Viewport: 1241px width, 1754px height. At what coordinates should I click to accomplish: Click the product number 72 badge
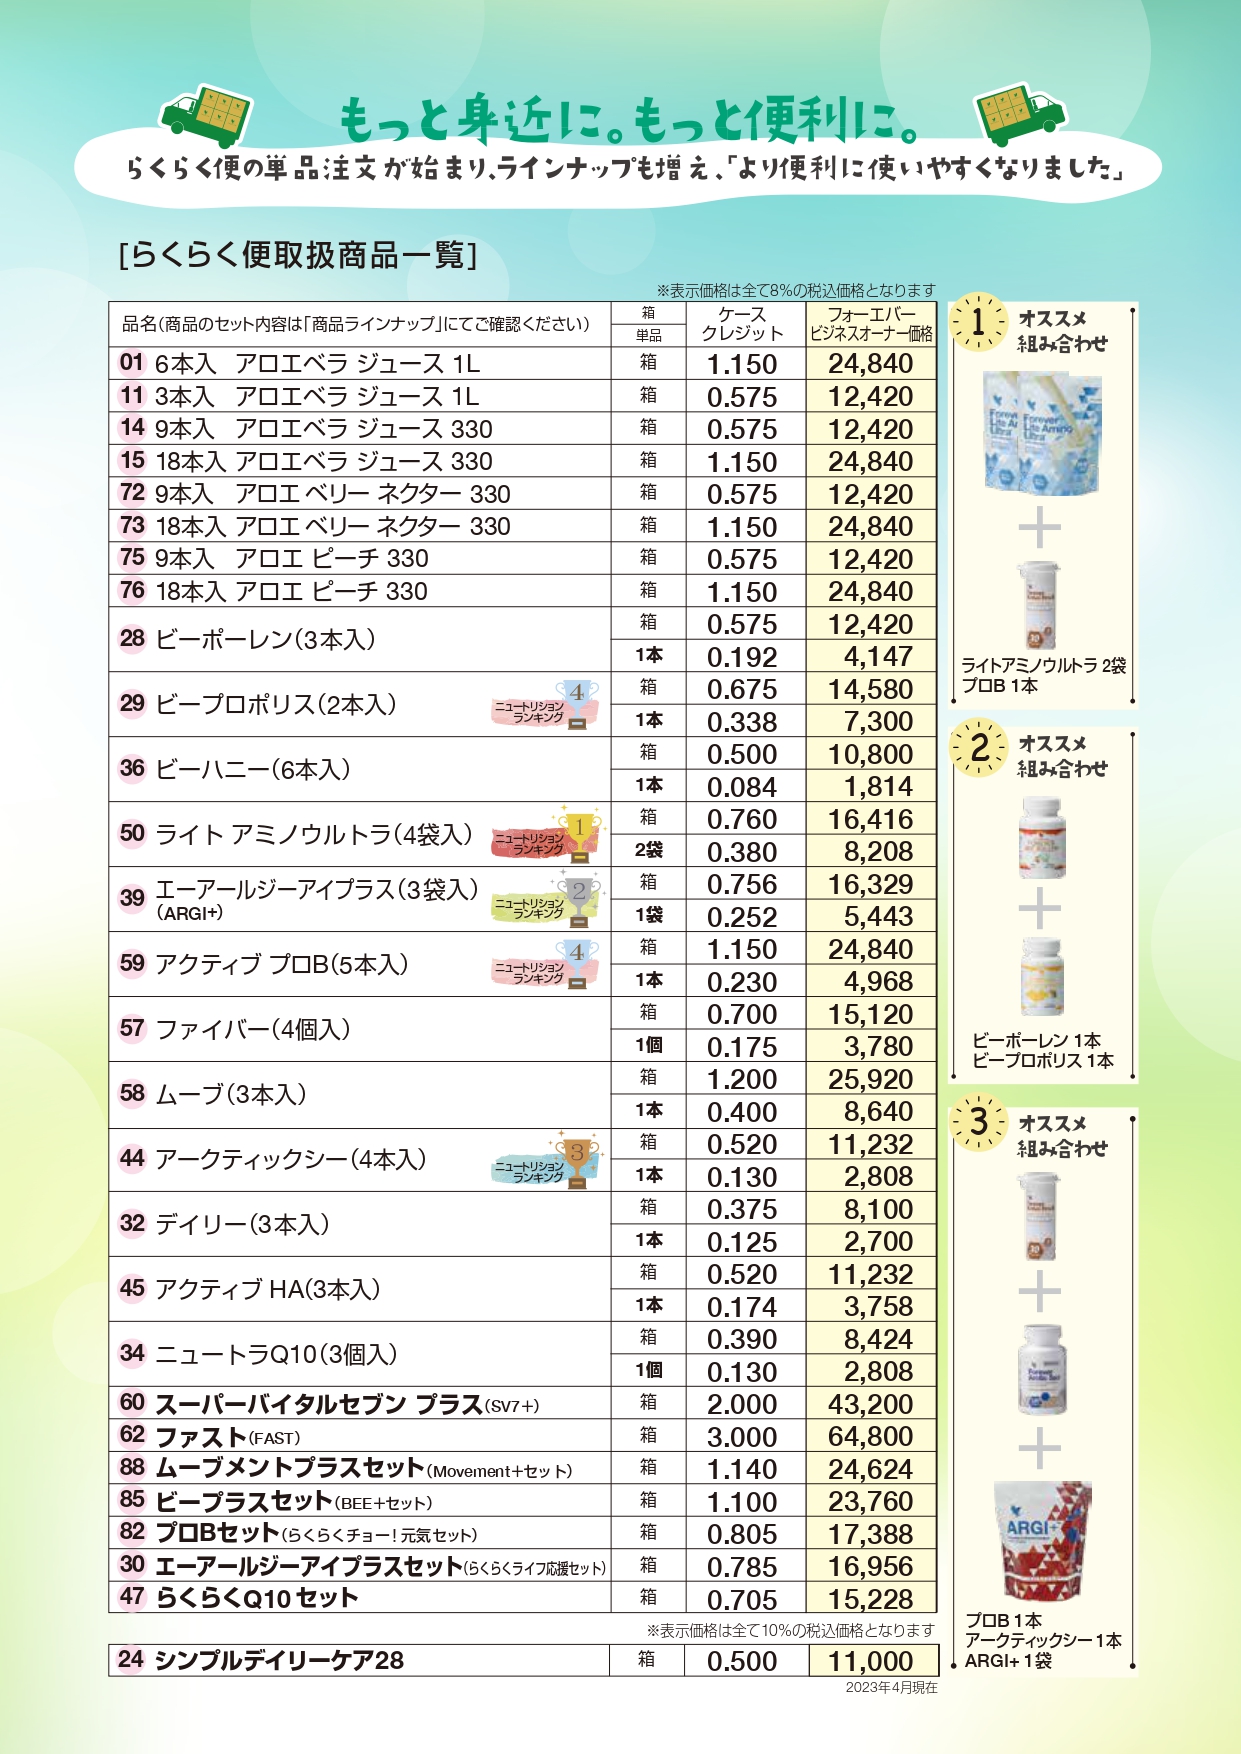[x=132, y=492]
